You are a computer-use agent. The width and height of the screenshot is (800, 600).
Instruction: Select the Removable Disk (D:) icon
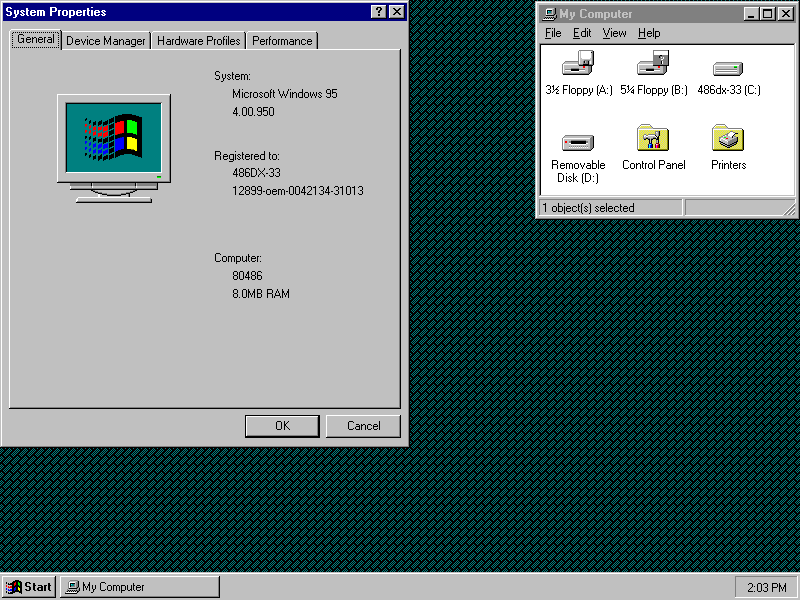(x=578, y=142)
